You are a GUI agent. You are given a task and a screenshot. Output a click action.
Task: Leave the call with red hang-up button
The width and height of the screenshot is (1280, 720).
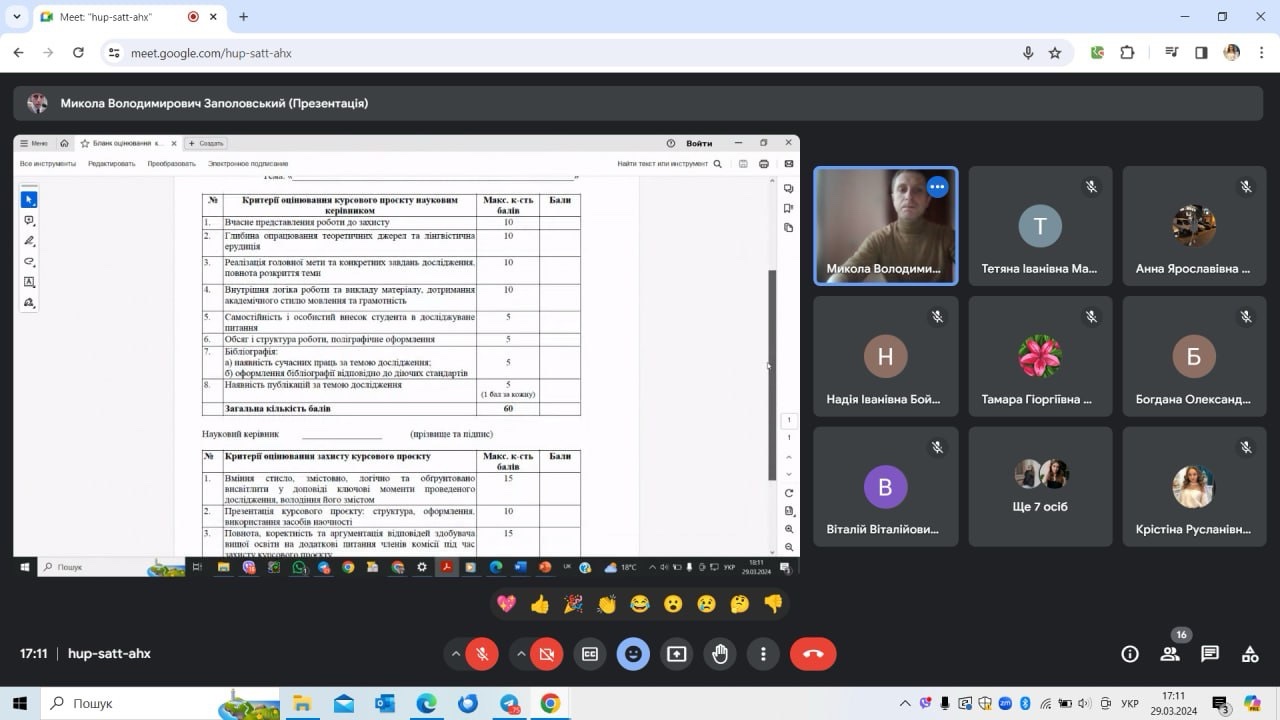(813, 654)
